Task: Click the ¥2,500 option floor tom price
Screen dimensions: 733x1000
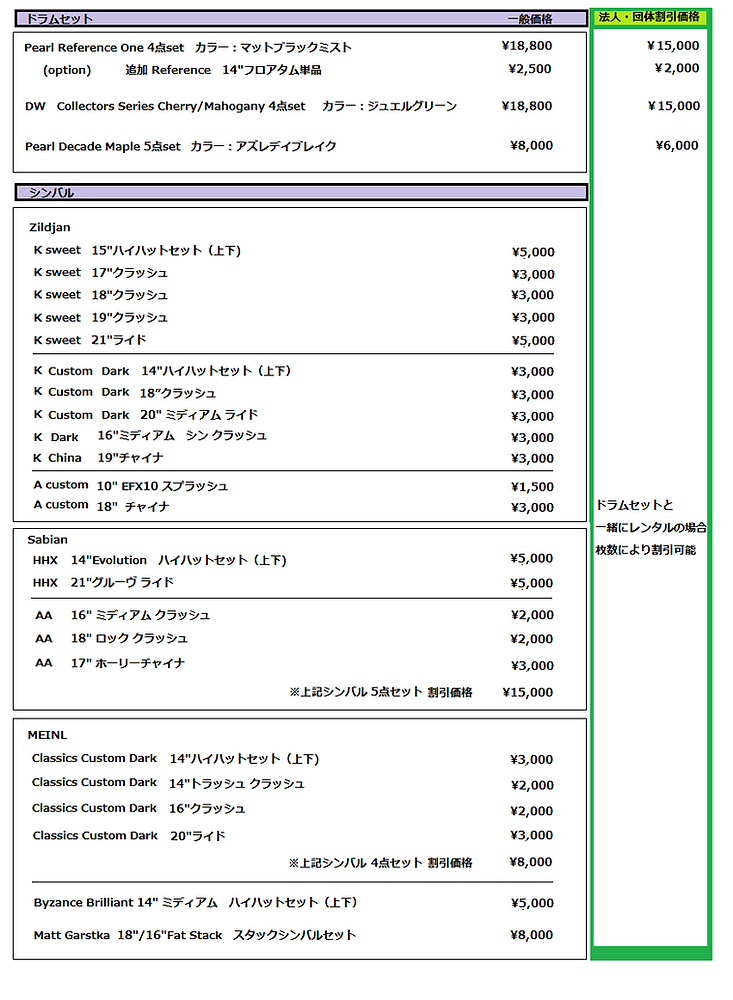Action: pos(530,69)
